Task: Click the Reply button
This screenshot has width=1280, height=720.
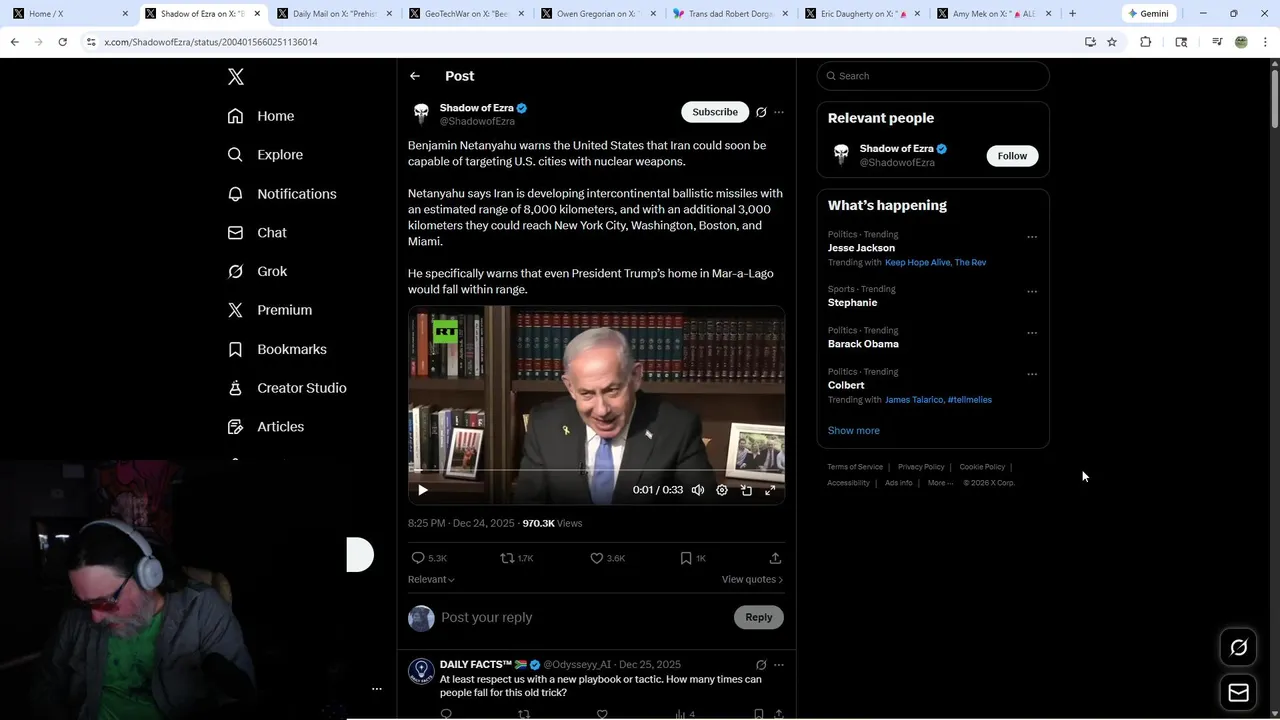Action: pyautogui.click(x=759, y=617)
